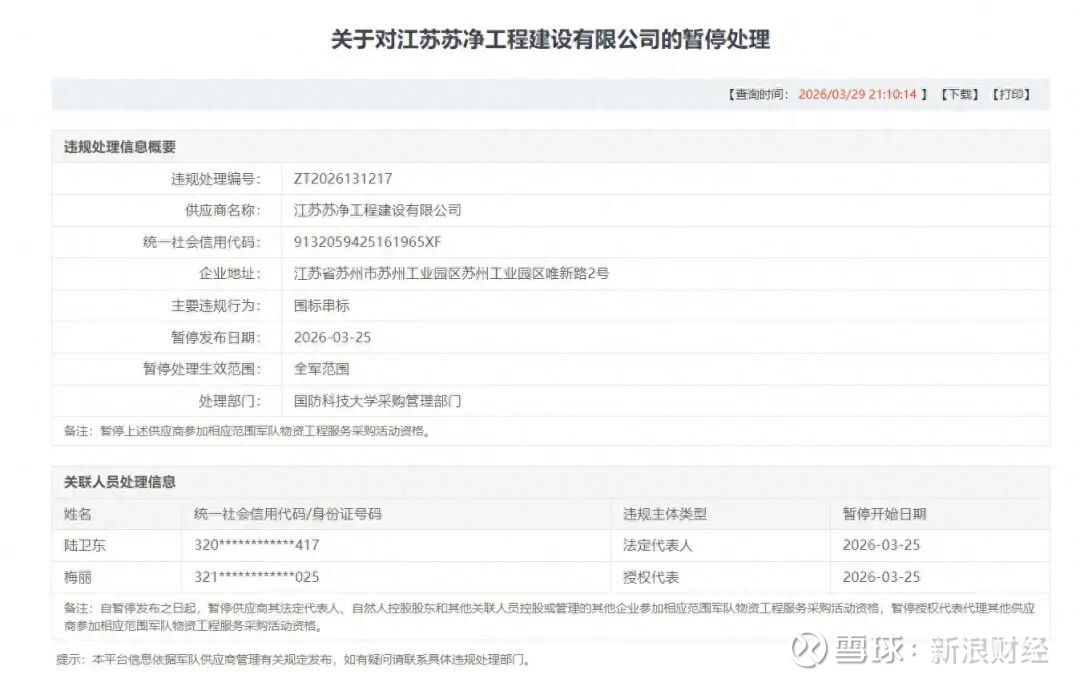This screenshot has height=683, width=1080.
Task: Click the 关联人员处理信息 section header
Action: pyautogui.click(x=120, y=482)
